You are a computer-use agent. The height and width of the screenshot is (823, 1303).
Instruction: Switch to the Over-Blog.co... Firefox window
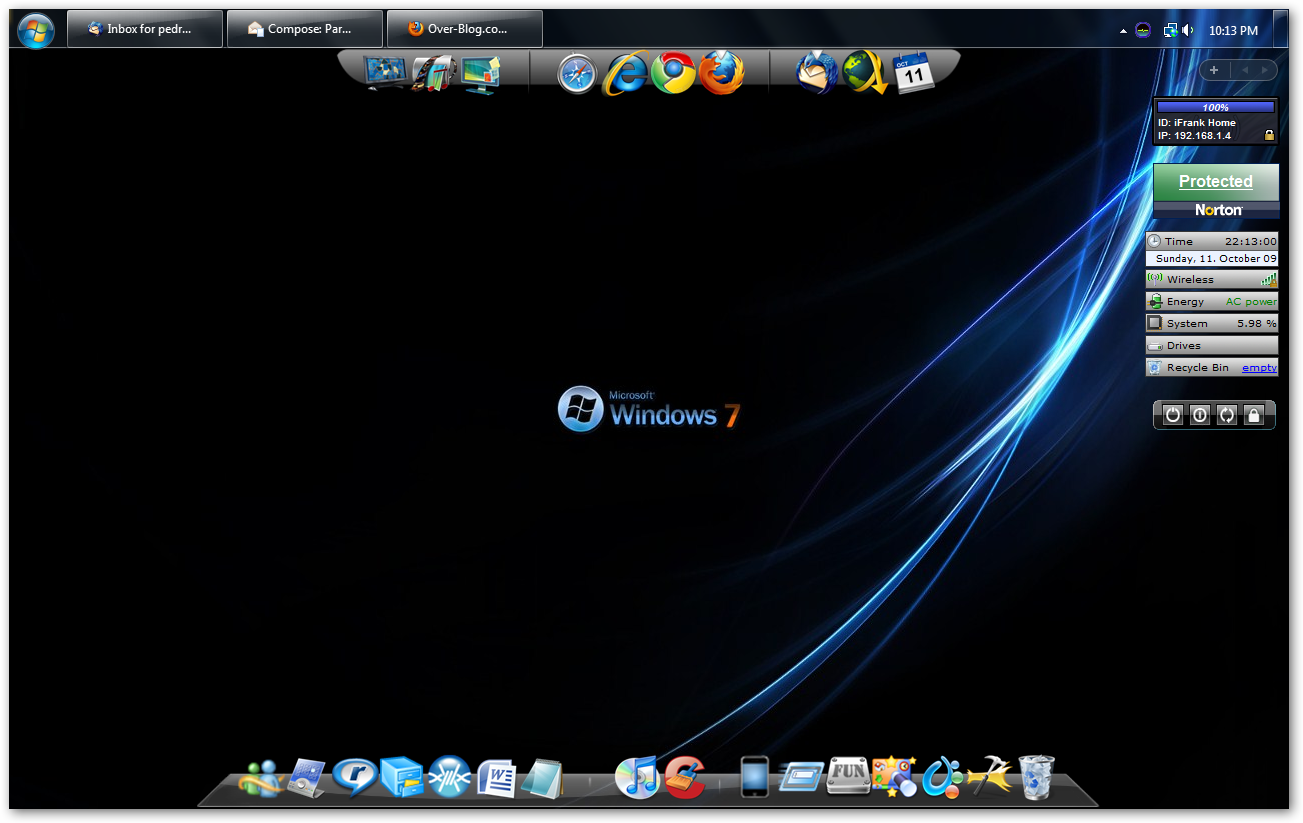[465, 29]
